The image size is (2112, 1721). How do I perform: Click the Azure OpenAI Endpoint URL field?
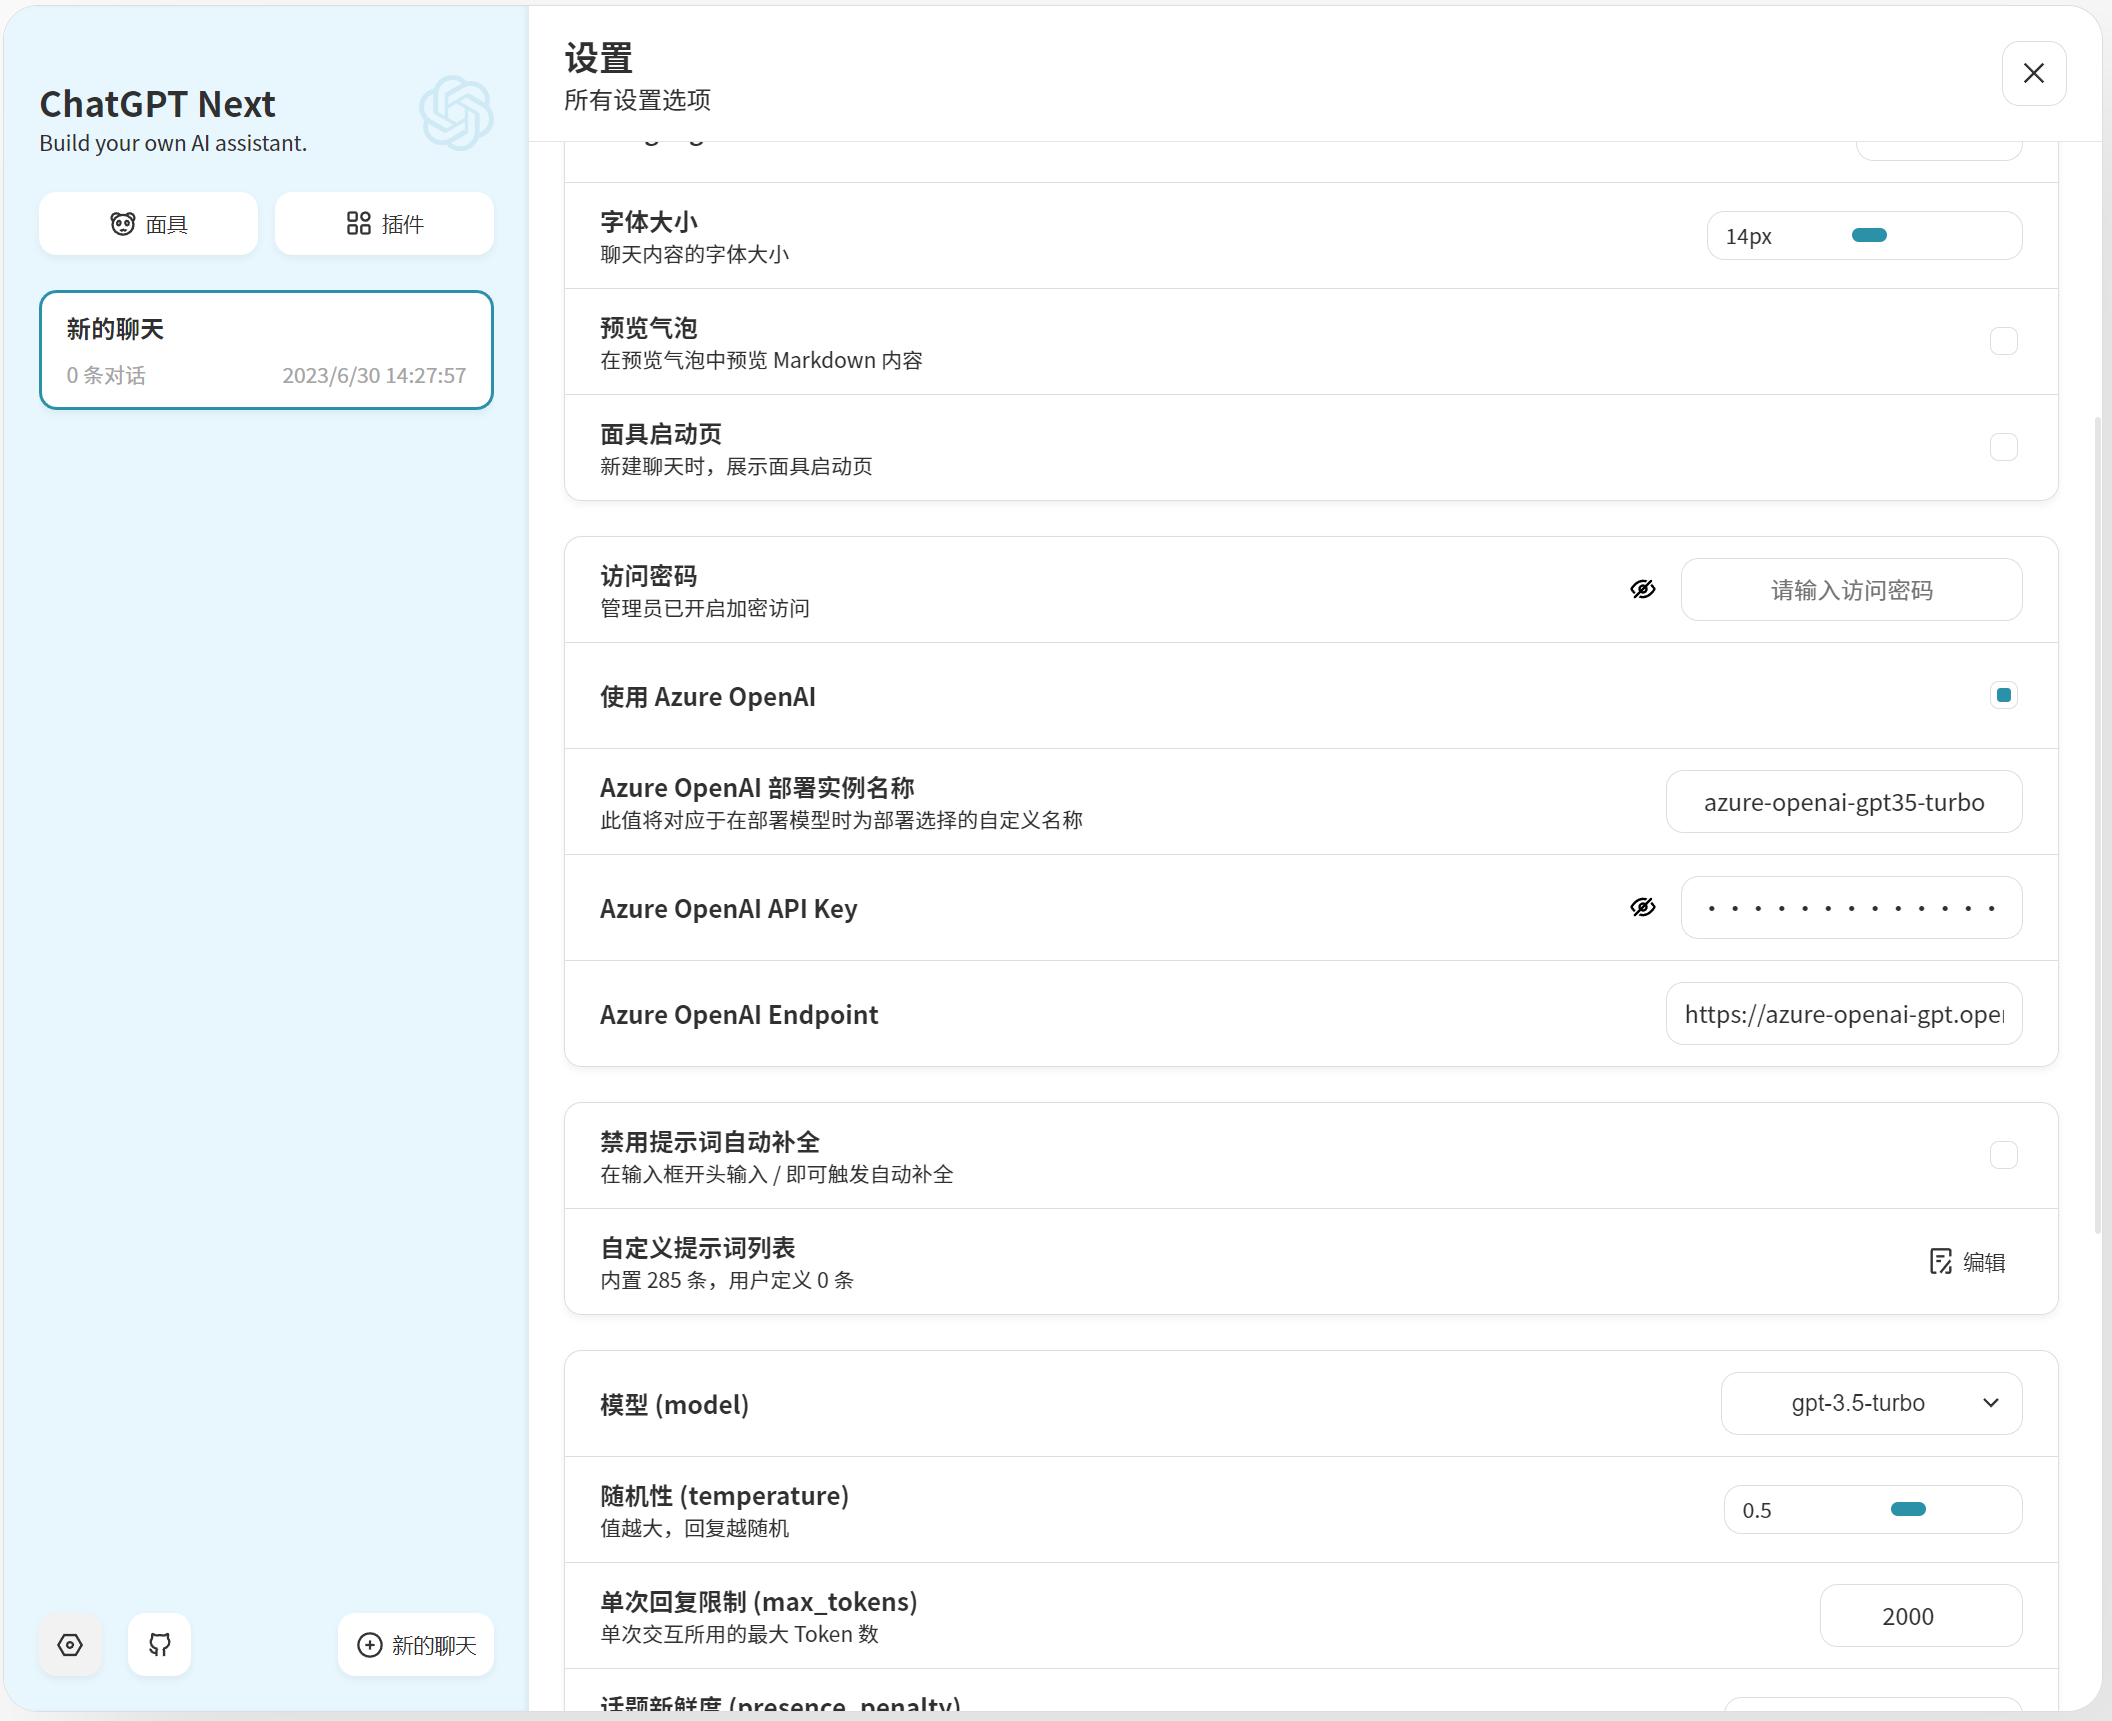[x=1844, y=1014]
